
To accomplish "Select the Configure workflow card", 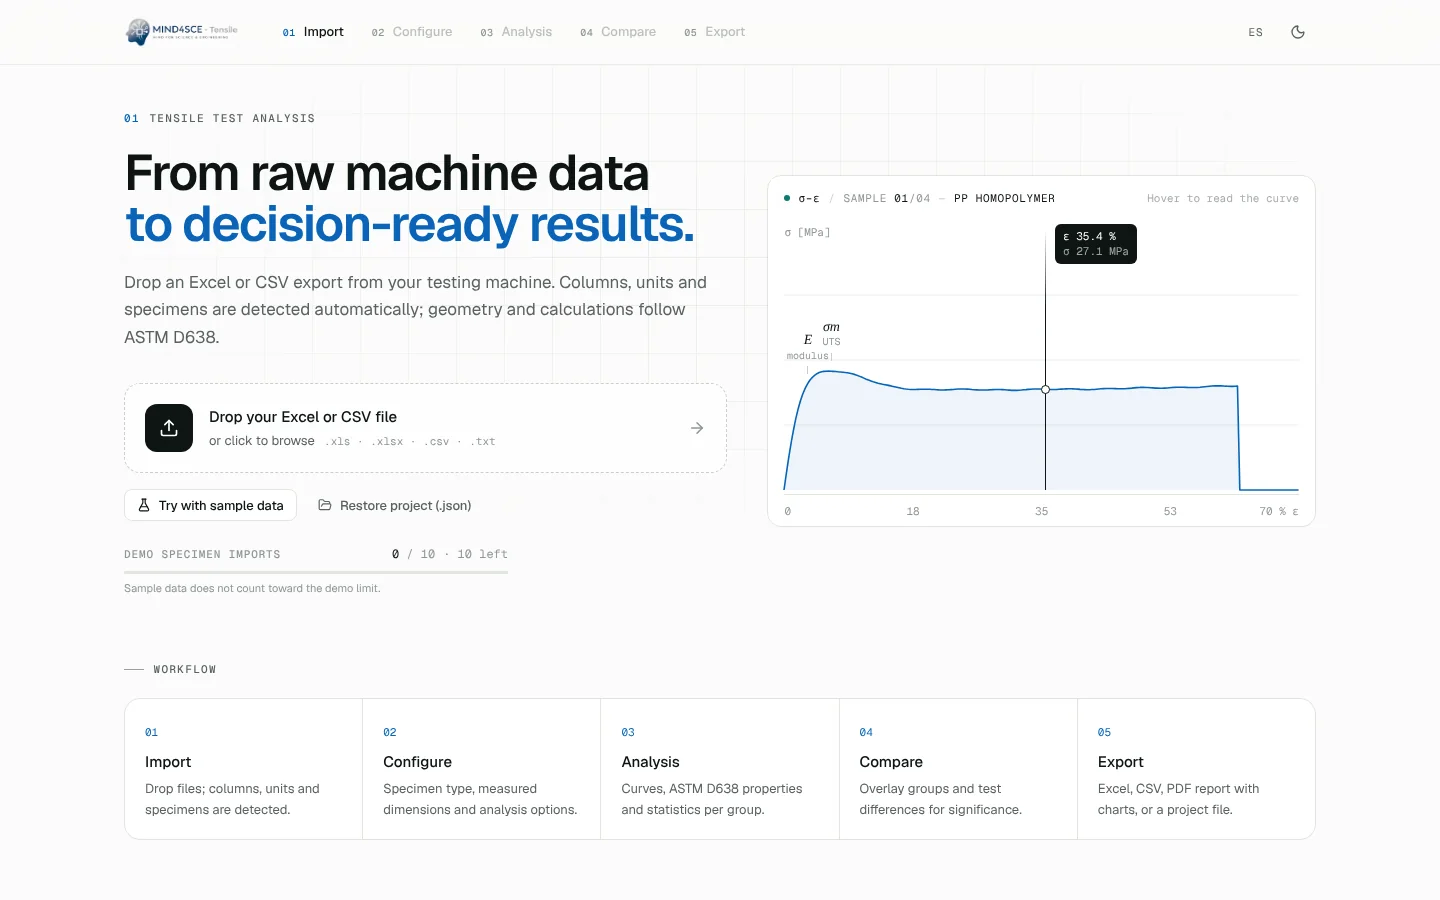I will pyautogui.click(x=482, y=769).
